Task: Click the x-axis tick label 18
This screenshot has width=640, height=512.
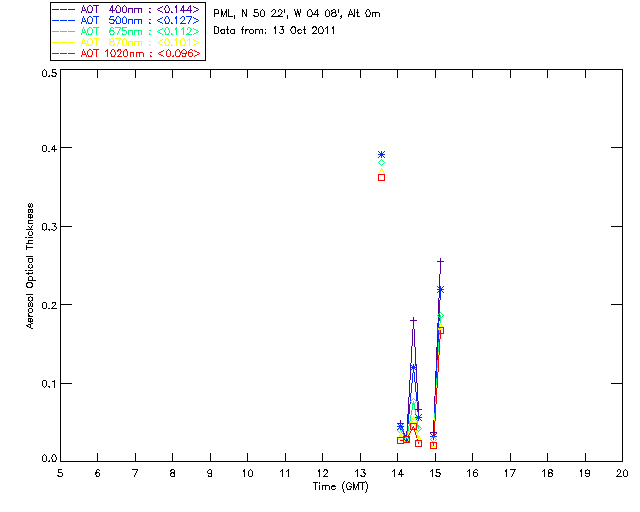Action: [x=547, y=473]
